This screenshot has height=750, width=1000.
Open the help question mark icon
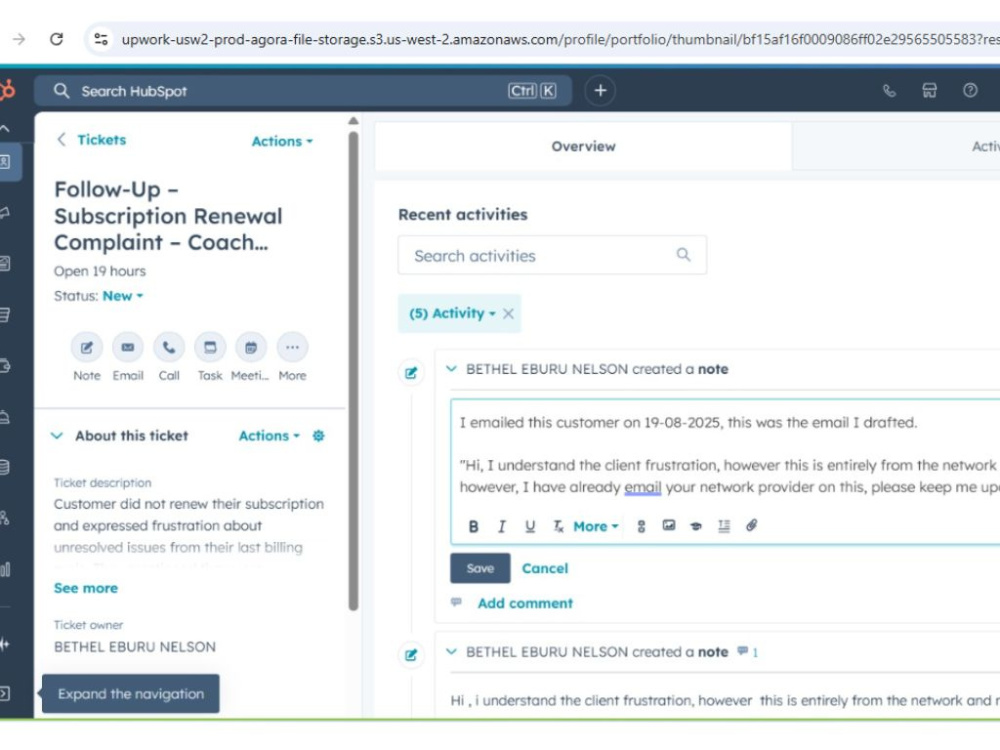coord(970,91)
